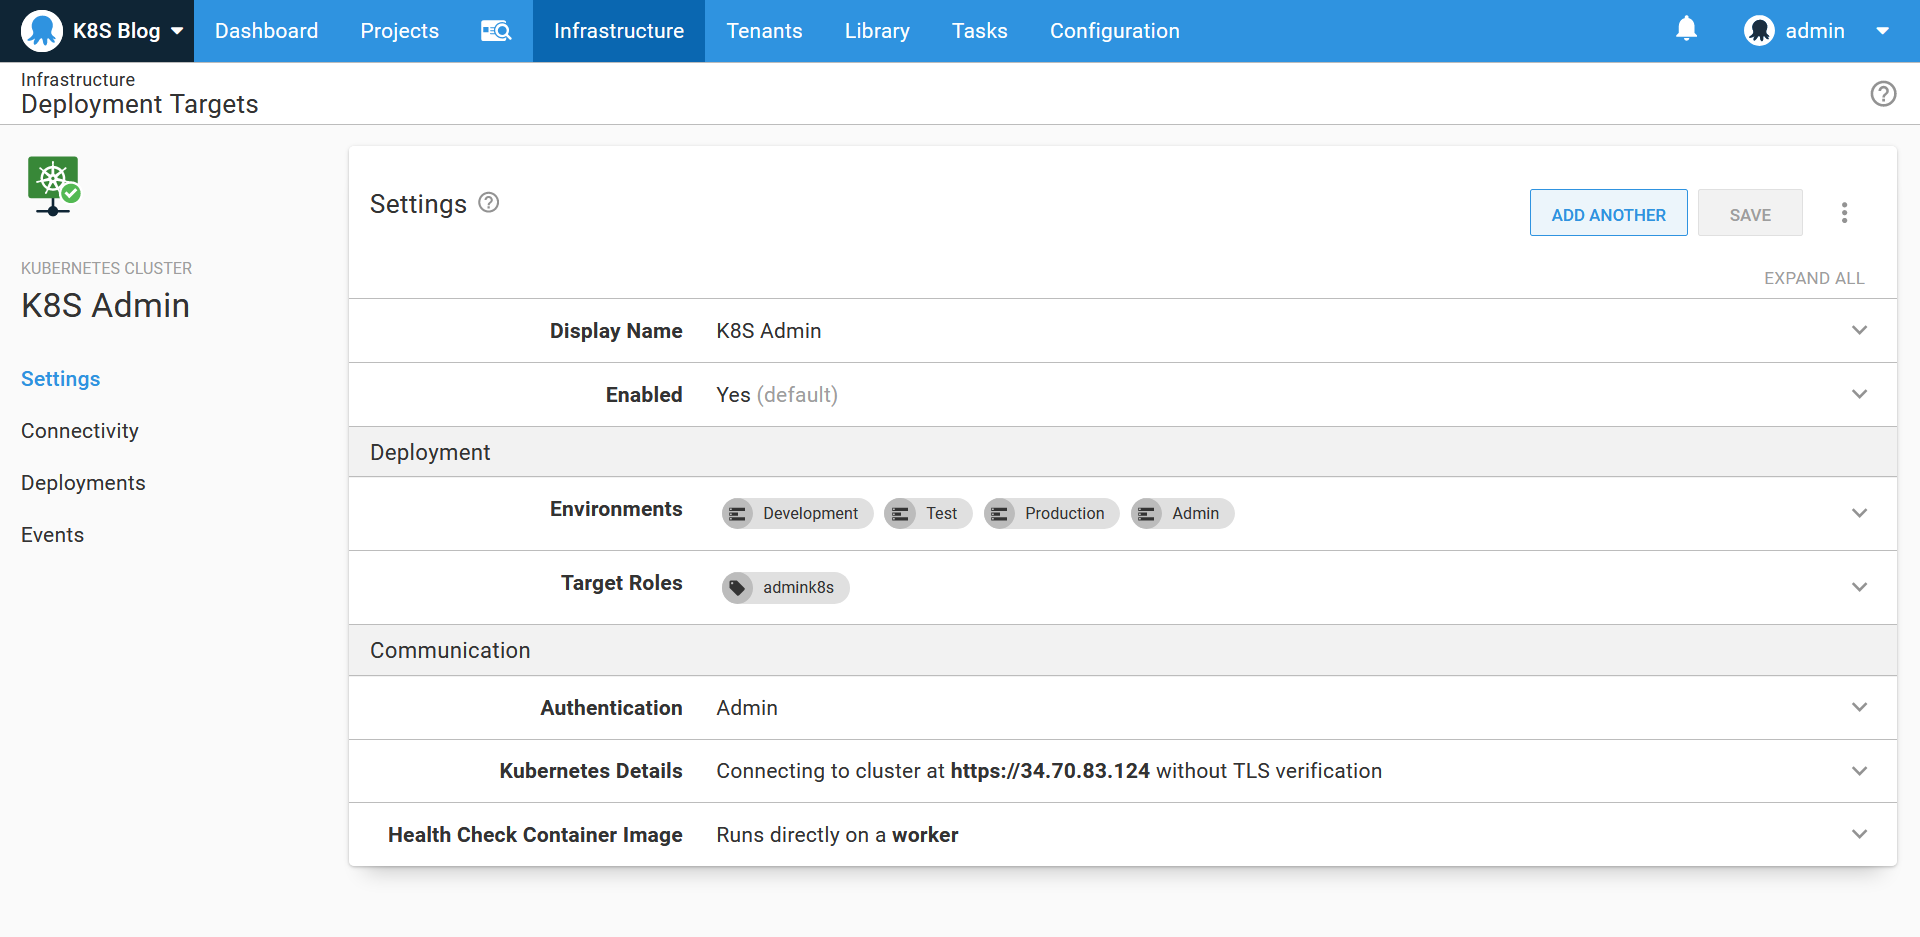Open the Tenants menu

point(764,31)
